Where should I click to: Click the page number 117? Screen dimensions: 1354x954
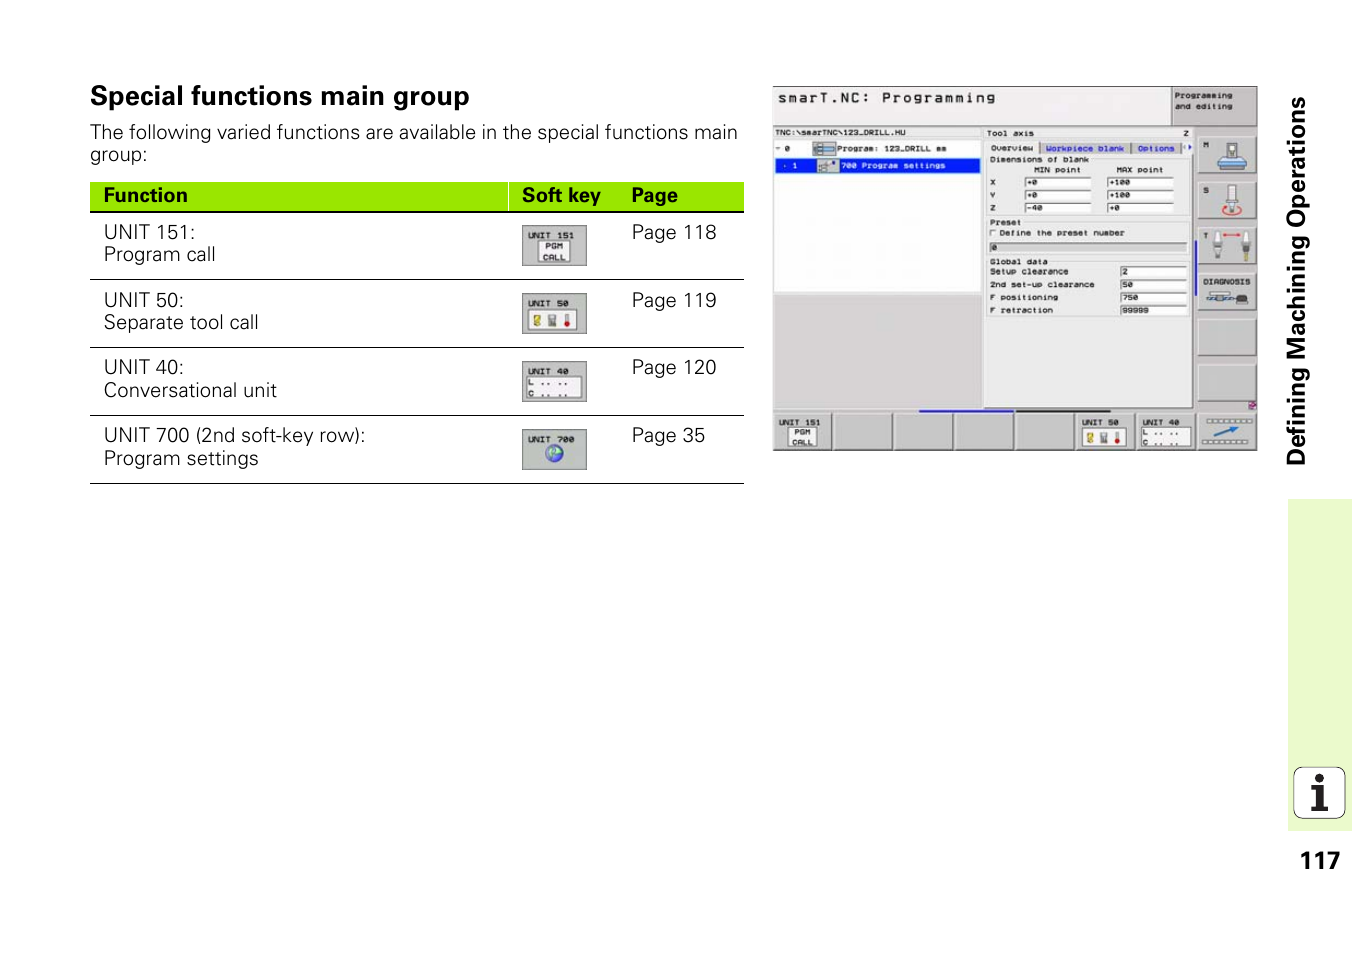click(1320, 861)
